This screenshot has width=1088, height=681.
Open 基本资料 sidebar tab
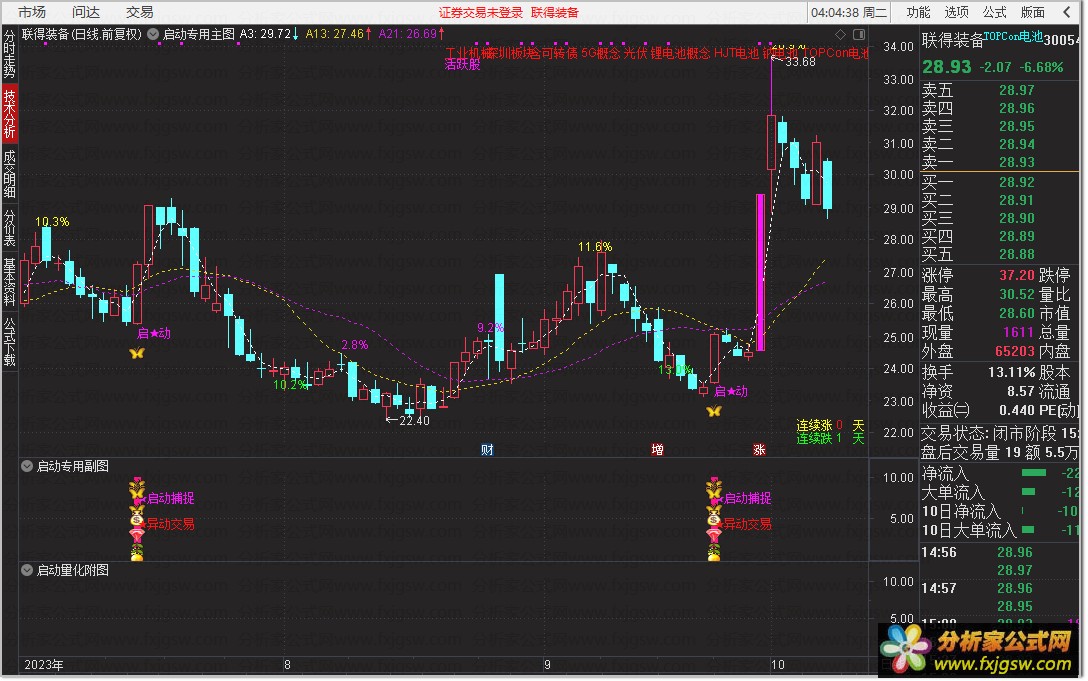[x=9, y=281]
